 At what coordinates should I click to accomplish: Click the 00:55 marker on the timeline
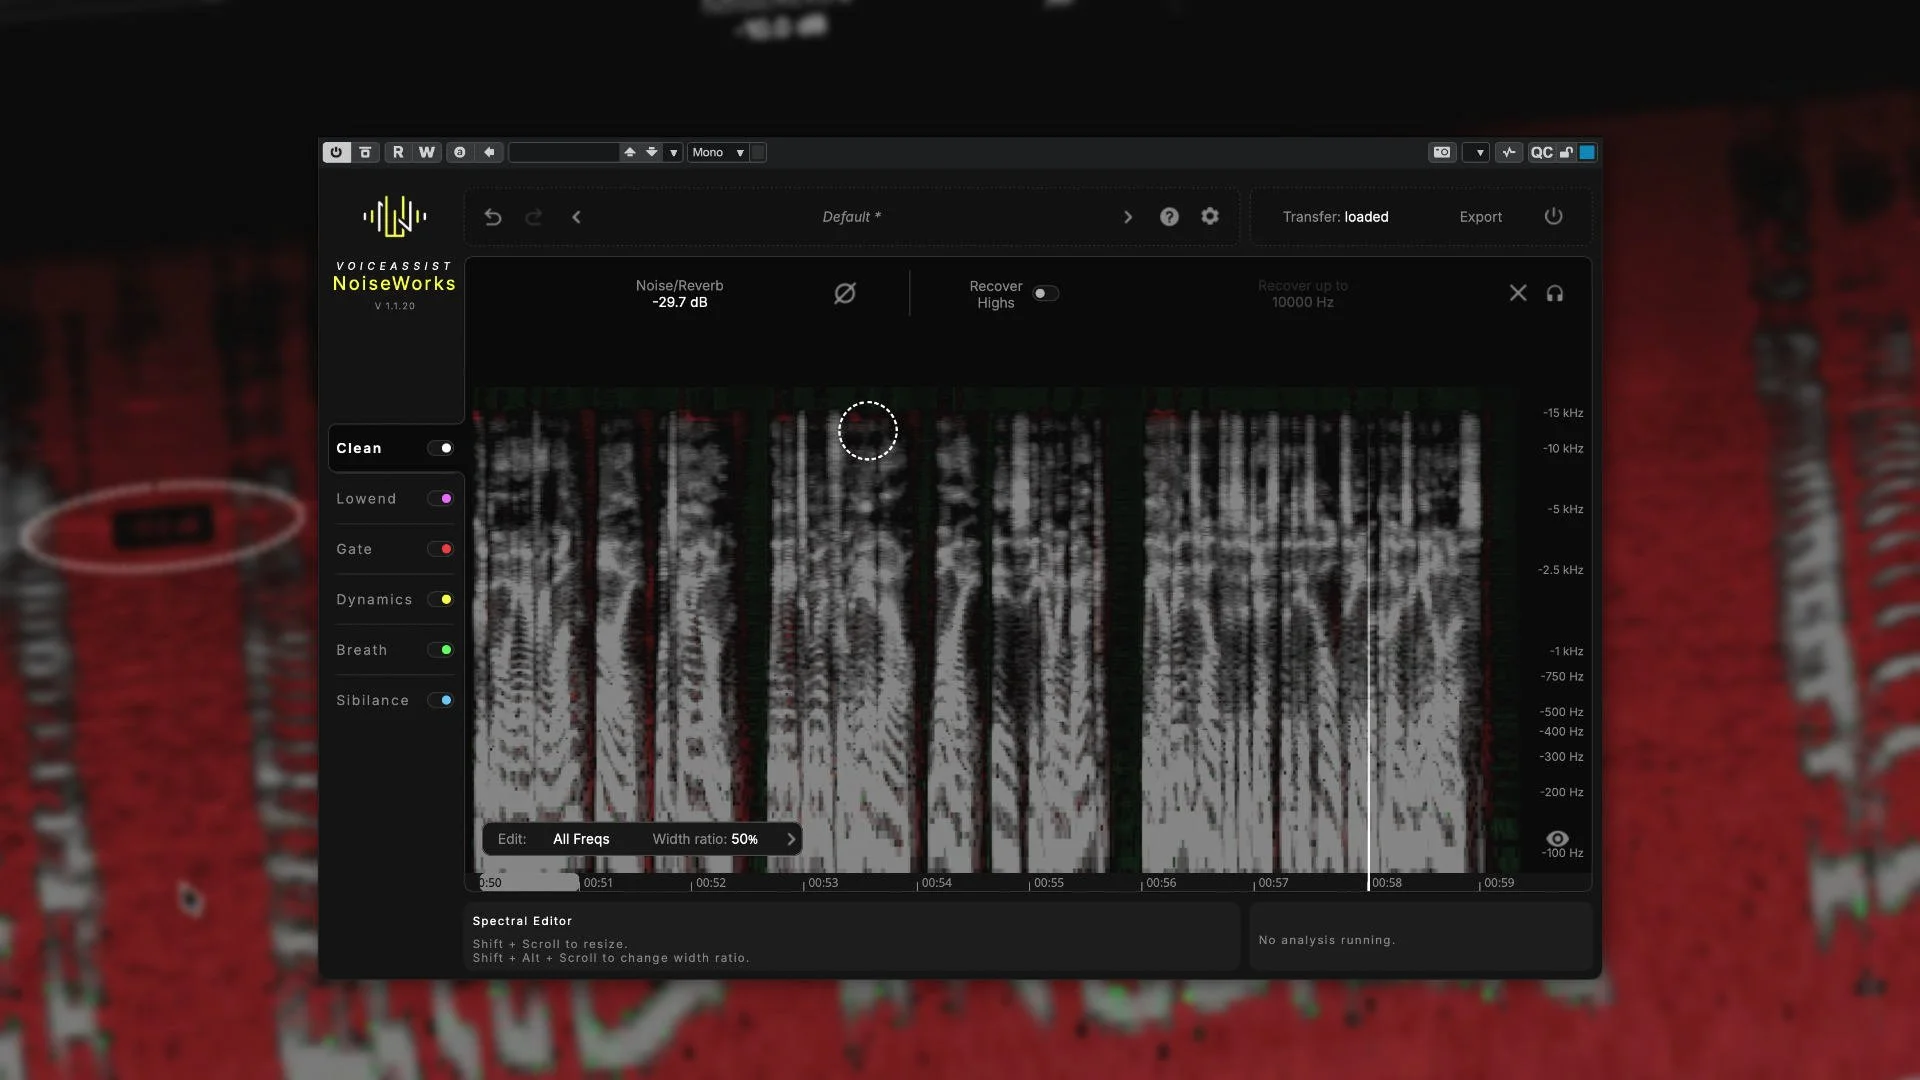(x=1048, y=883)
